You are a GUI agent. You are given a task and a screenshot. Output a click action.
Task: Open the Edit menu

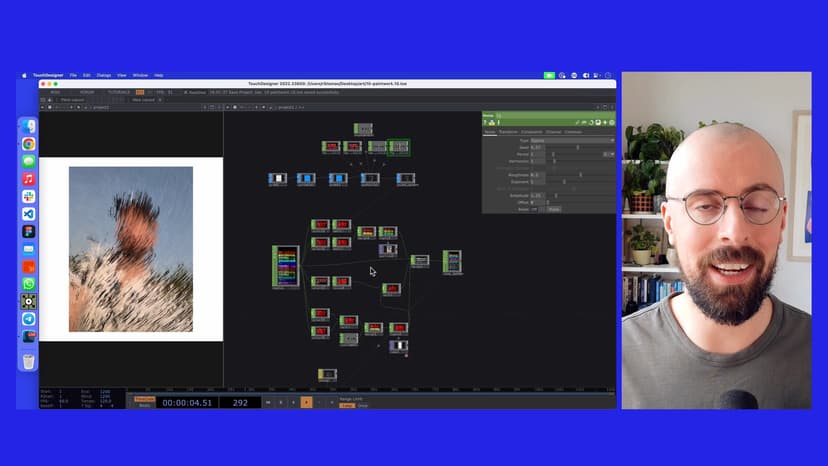87,76
